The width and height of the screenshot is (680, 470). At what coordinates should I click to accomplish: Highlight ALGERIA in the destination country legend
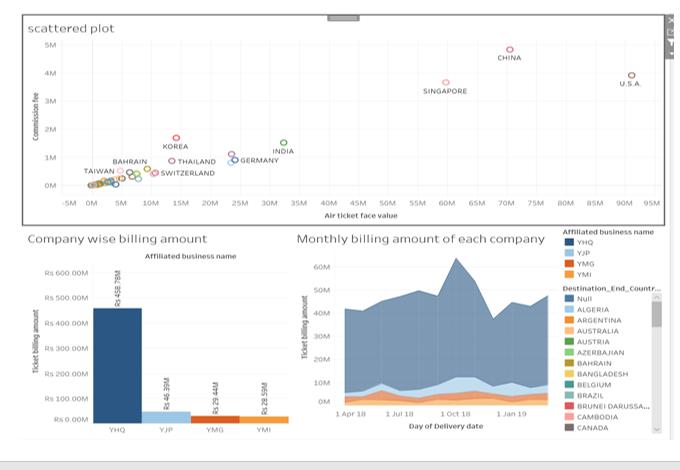click(587, 310)
